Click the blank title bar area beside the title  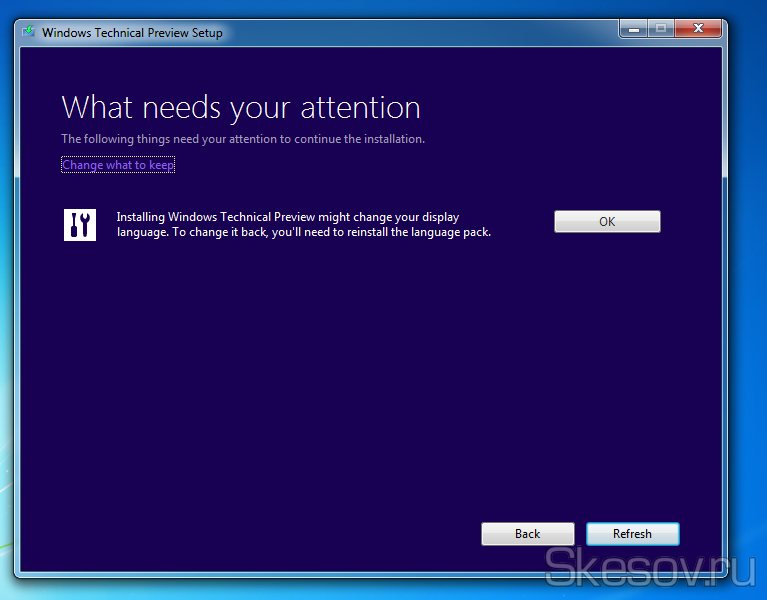420,32
